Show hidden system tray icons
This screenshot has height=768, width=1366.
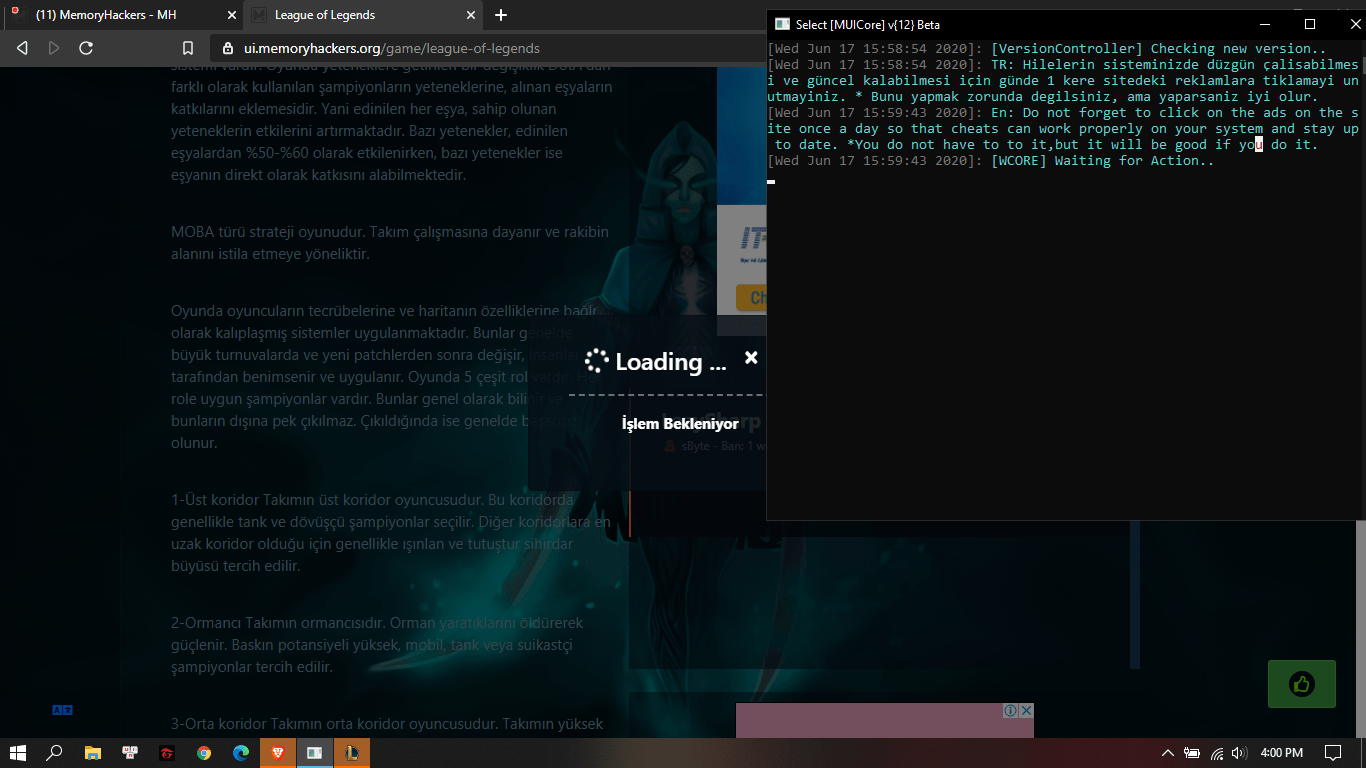[1167, 752]
